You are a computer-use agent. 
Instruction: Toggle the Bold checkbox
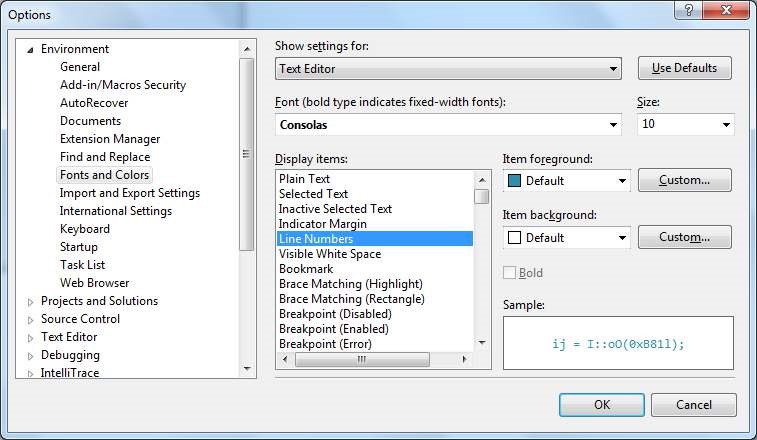pos(510,272)
